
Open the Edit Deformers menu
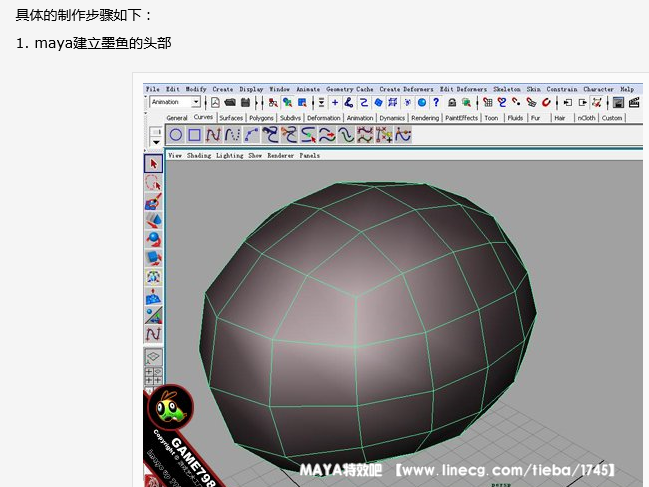point(463,89)
